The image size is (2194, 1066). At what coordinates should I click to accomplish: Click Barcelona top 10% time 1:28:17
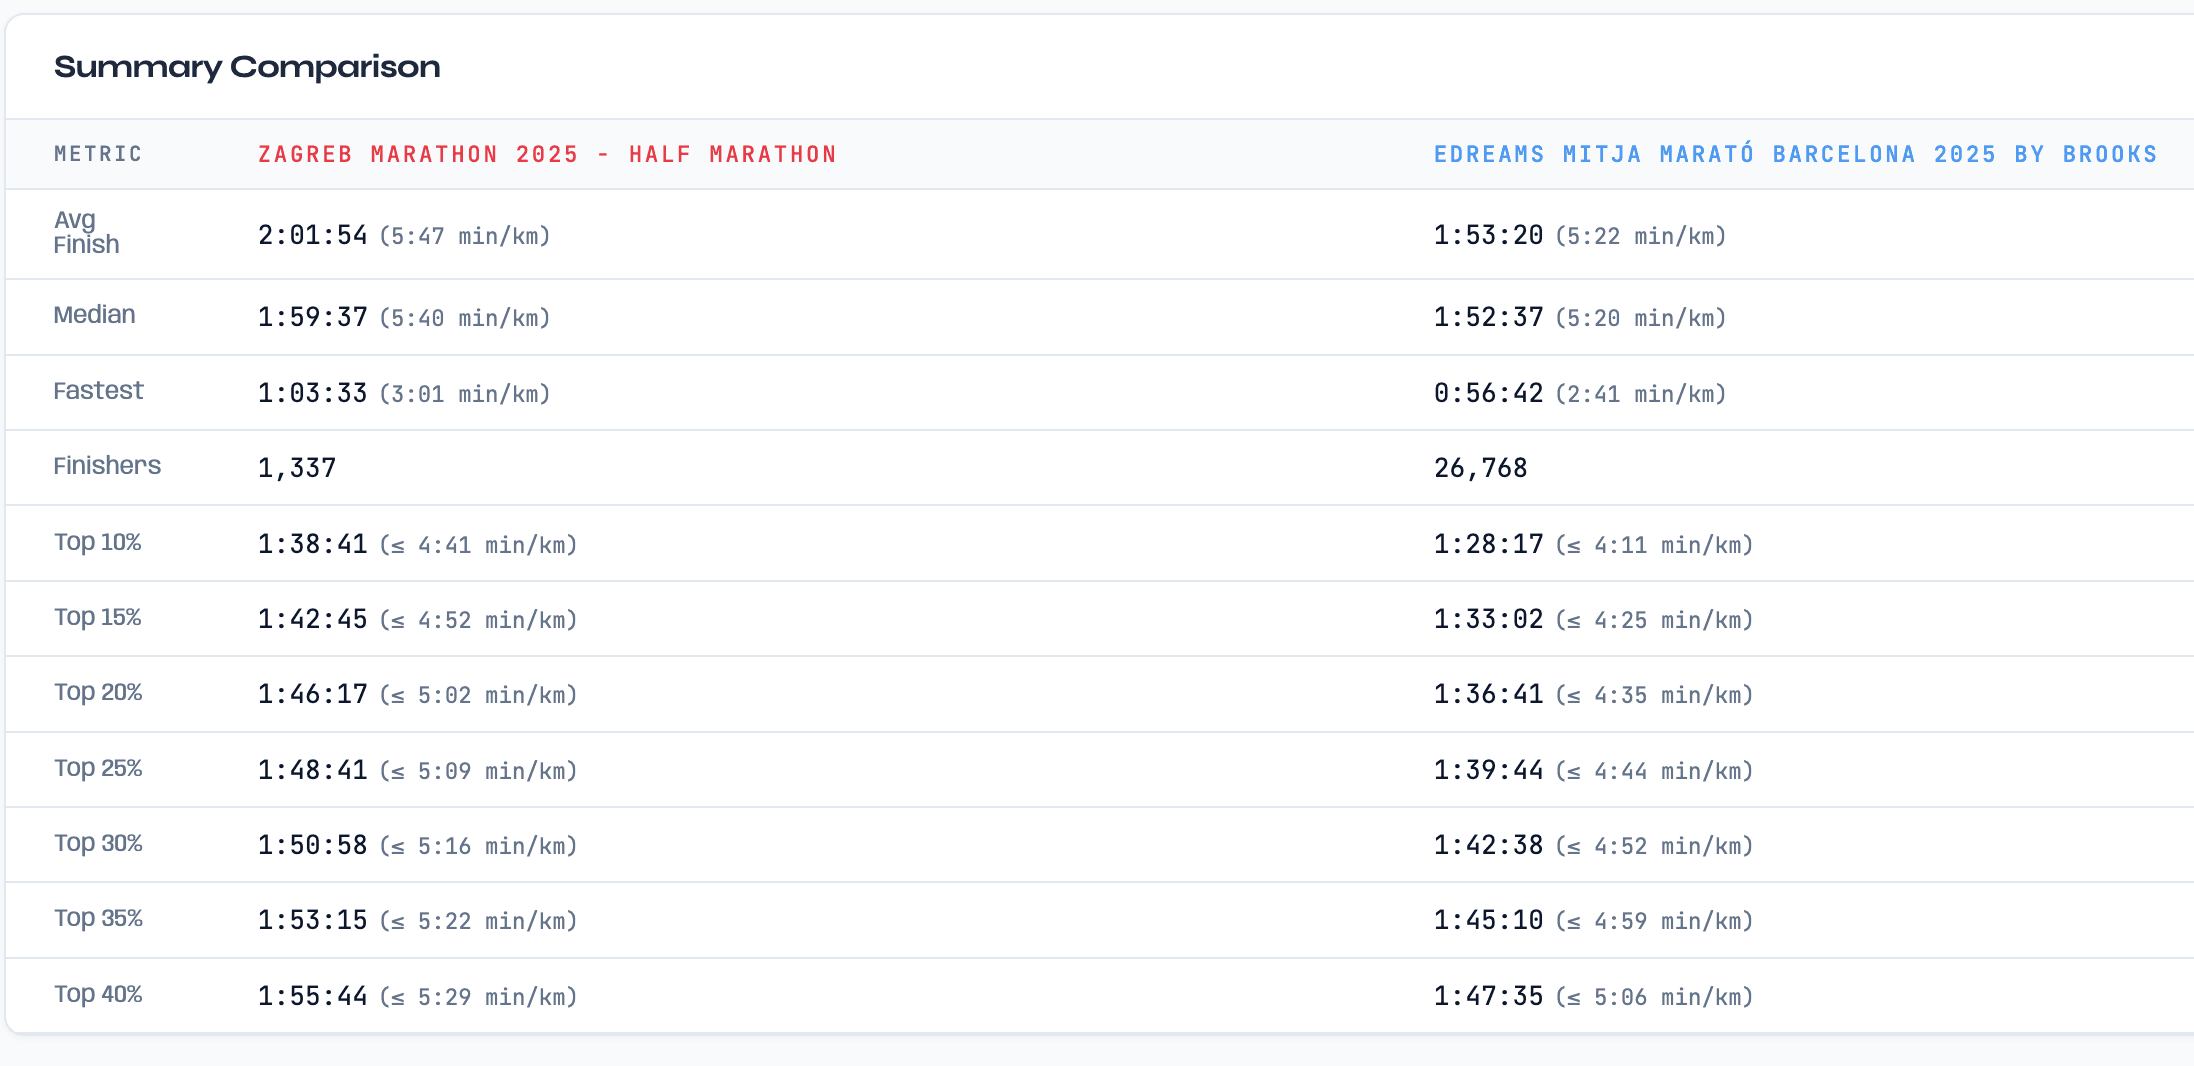click(1489, 544)
